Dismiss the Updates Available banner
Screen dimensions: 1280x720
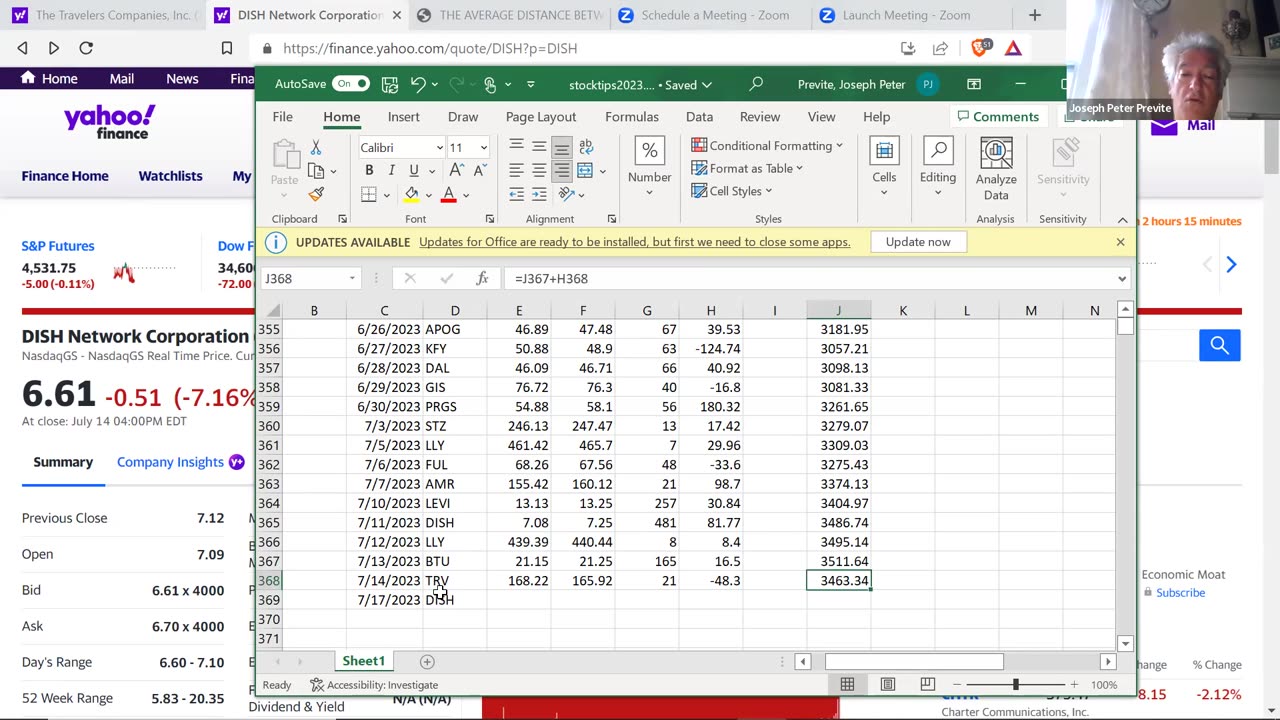pyautogui.click(x=1120, y=242)
